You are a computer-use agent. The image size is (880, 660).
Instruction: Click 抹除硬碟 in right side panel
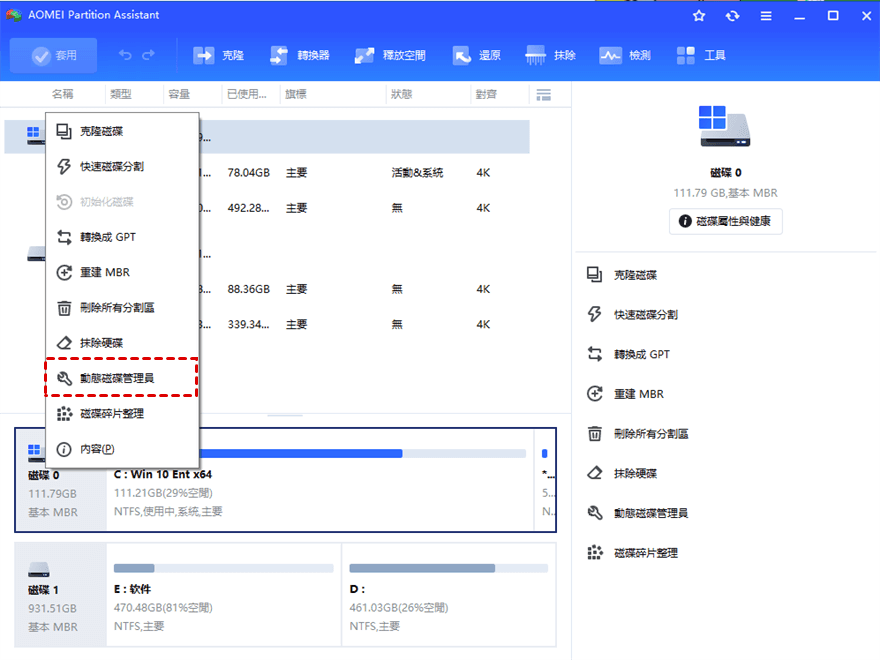[x=635, y=473]
